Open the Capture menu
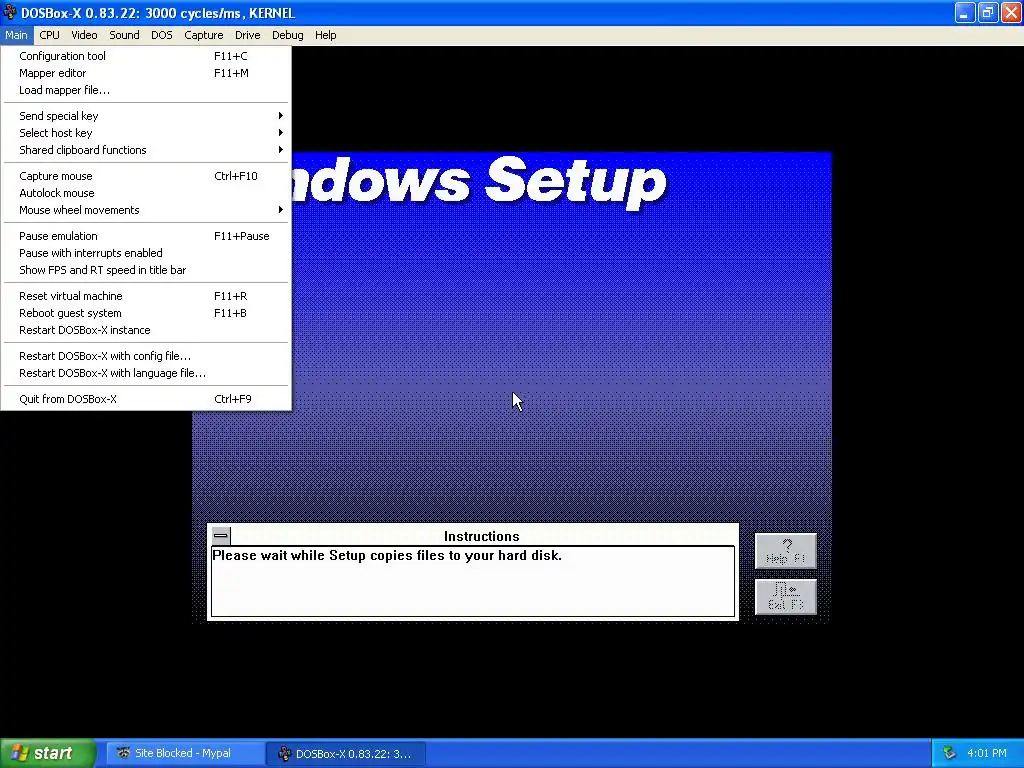Screen dimensions: 1024x768 click(204, 35)
